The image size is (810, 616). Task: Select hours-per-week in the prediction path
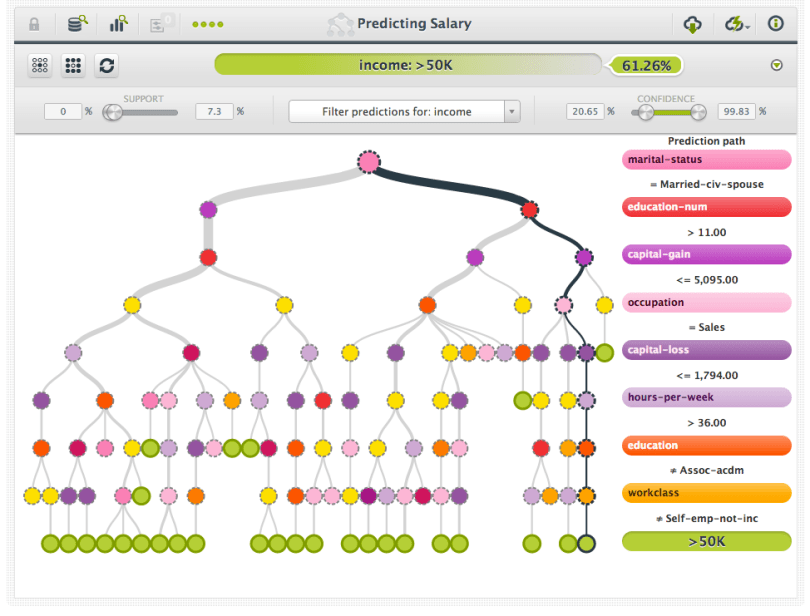(706, 397)
